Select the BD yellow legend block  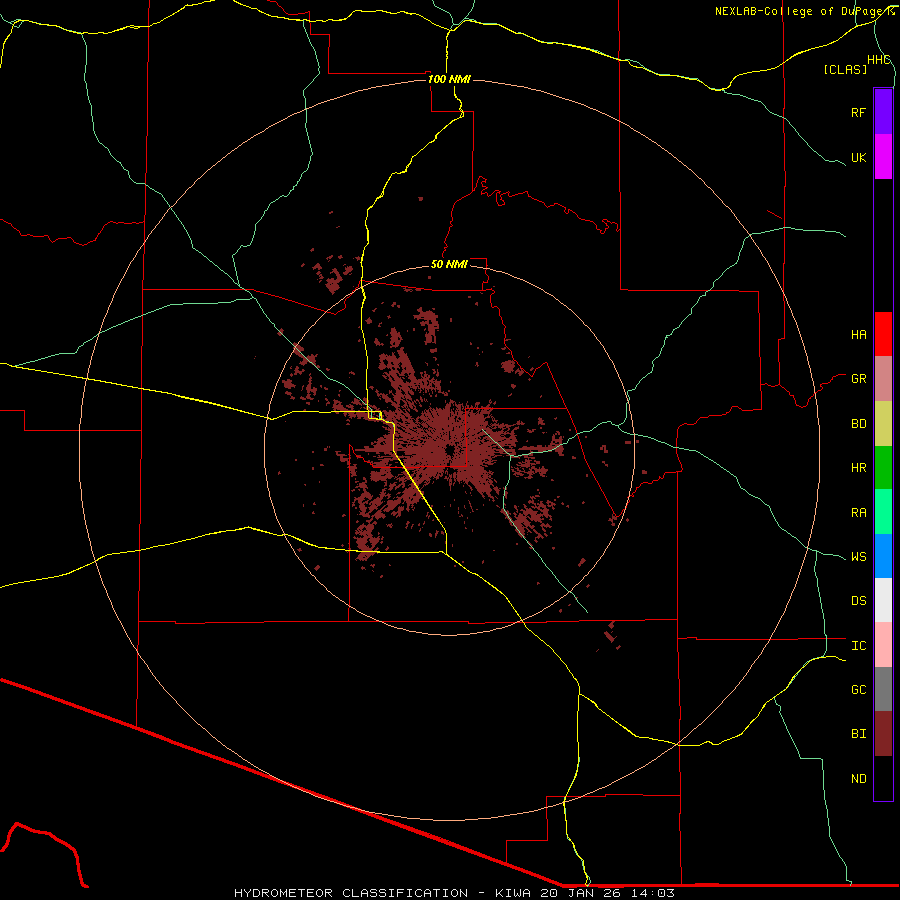coord(883,424)
